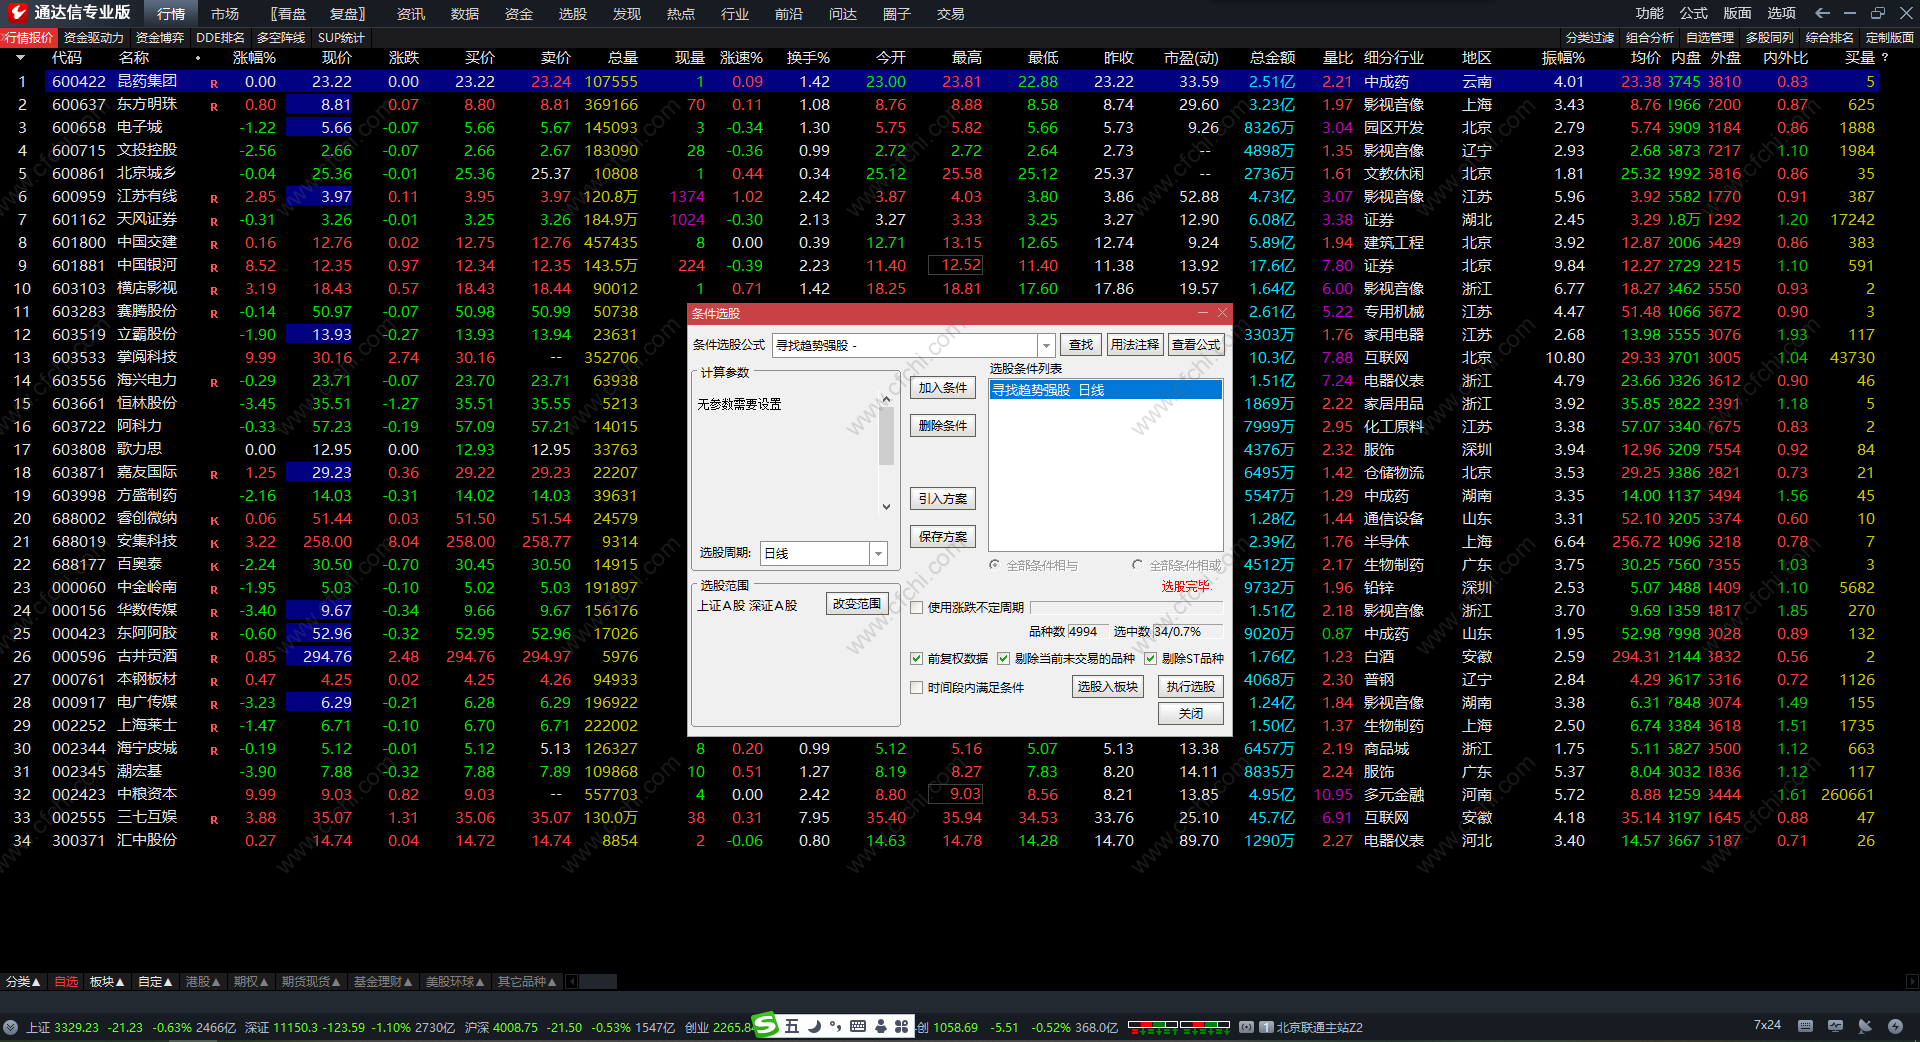The width and height of the screenshot is (1920, 1042).
Task: Switch to the DDE排名 tab
Action: click(x=220, y=38)
